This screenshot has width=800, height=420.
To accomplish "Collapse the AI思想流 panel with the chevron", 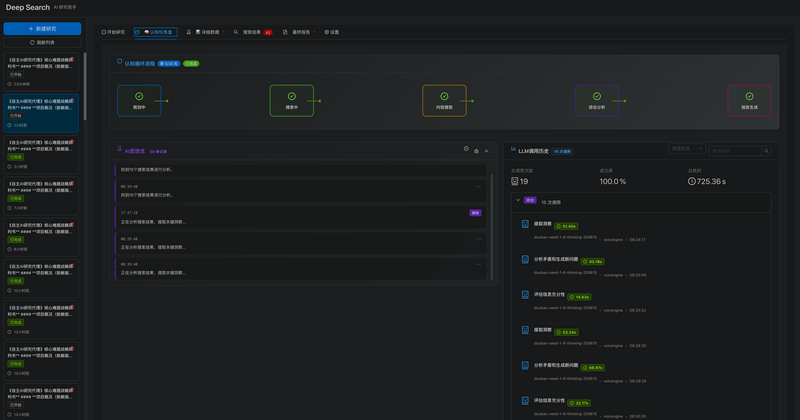I will click(x=486, y=150).
